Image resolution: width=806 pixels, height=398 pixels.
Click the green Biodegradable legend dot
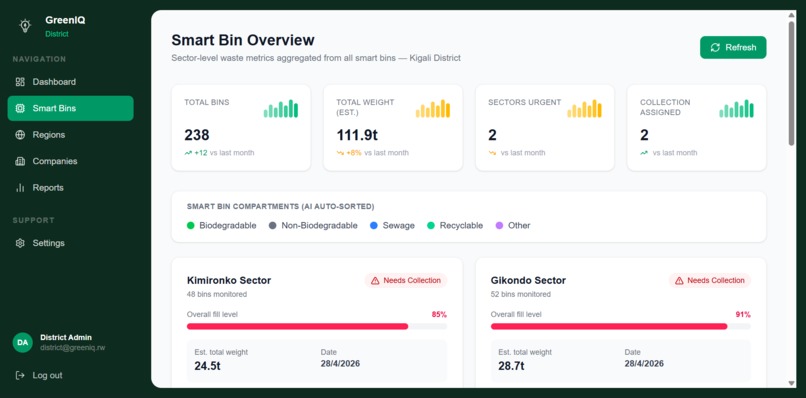click(191, 225)
